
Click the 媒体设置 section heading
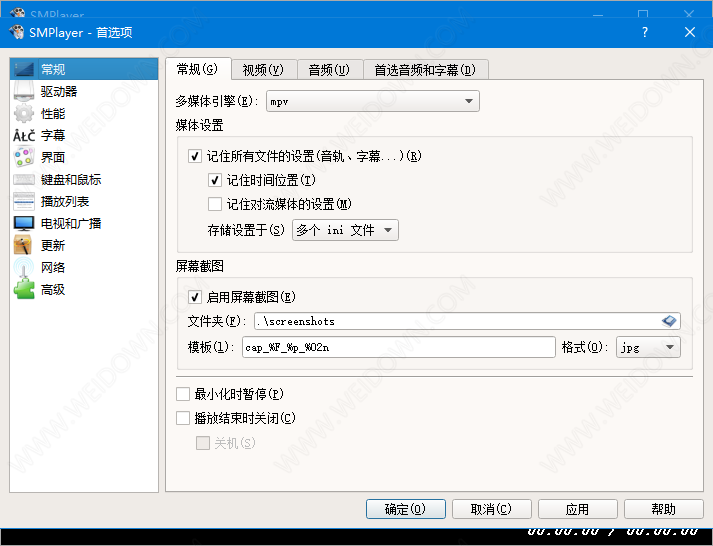point(200,125)
